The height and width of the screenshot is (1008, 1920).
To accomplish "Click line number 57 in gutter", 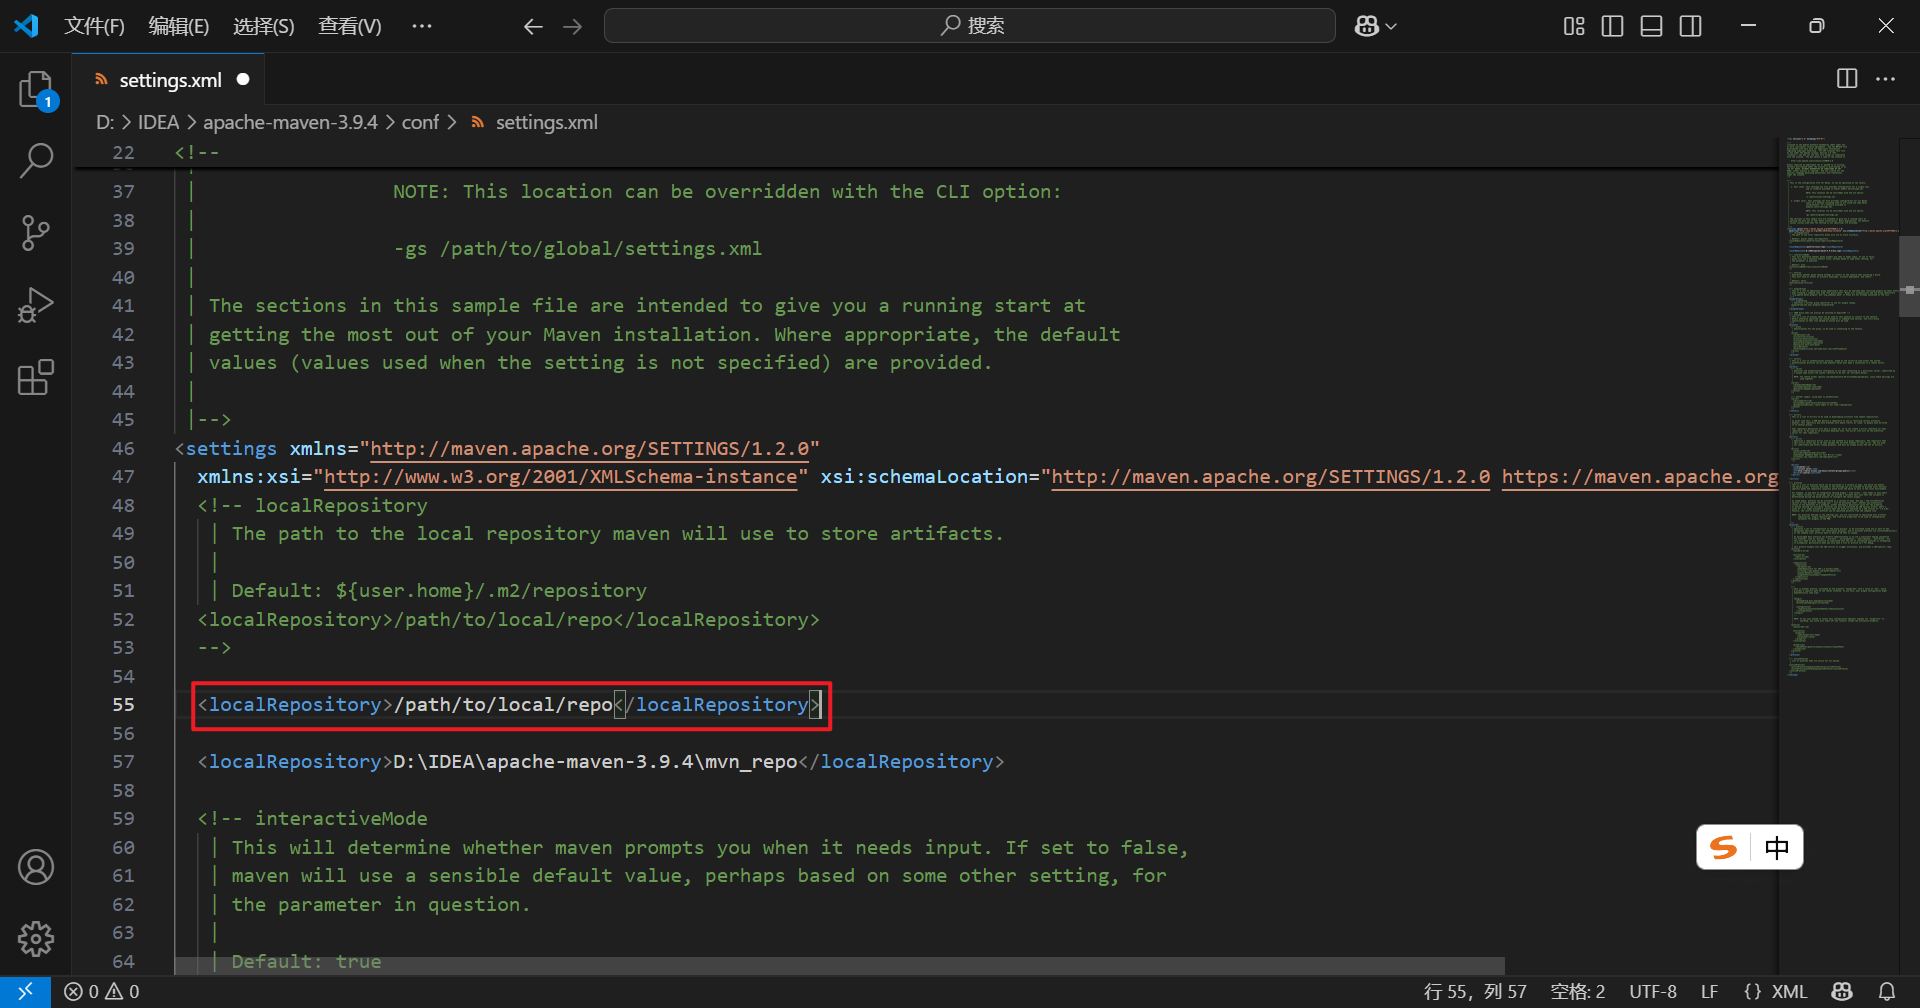I will tap(123, 762).
